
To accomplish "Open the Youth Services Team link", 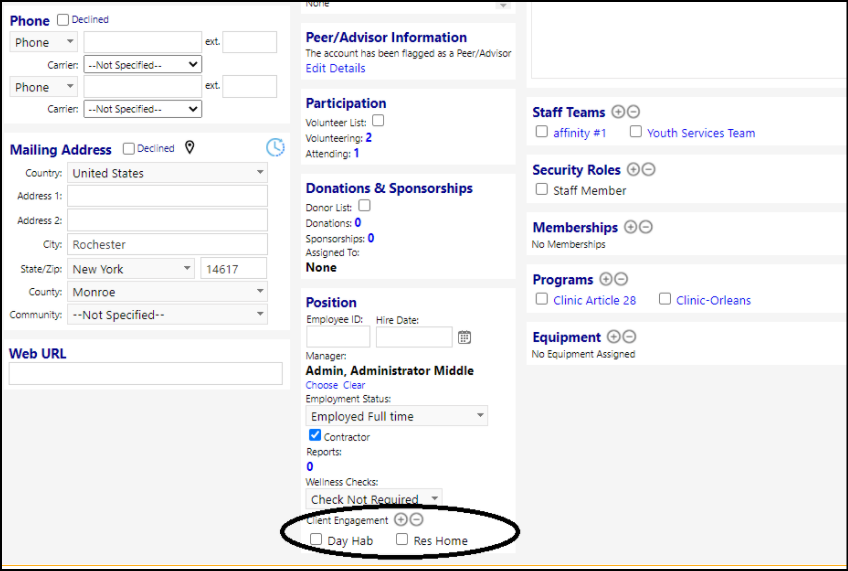I will 701,133.
